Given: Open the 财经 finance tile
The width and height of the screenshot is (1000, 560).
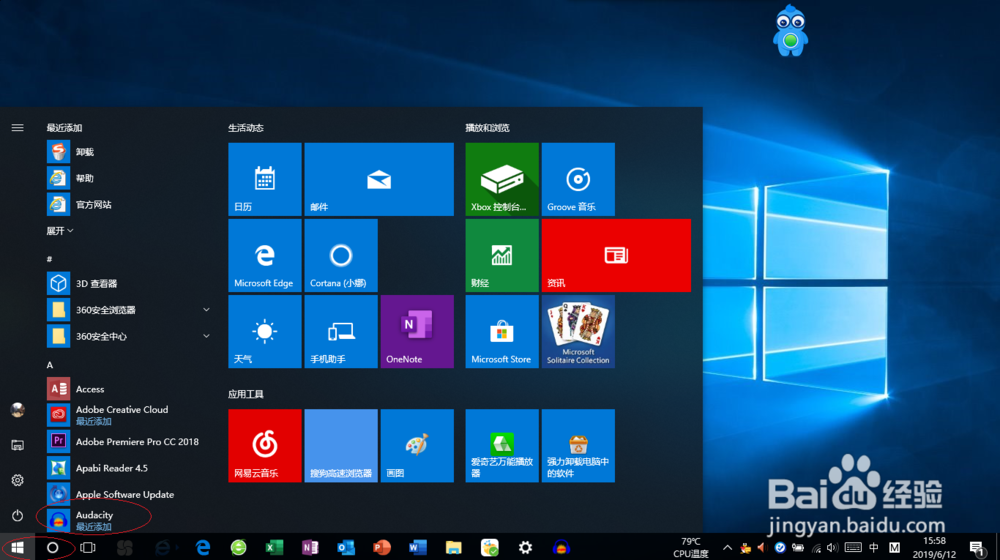Looking at the screenshot, I should (502, 255).
